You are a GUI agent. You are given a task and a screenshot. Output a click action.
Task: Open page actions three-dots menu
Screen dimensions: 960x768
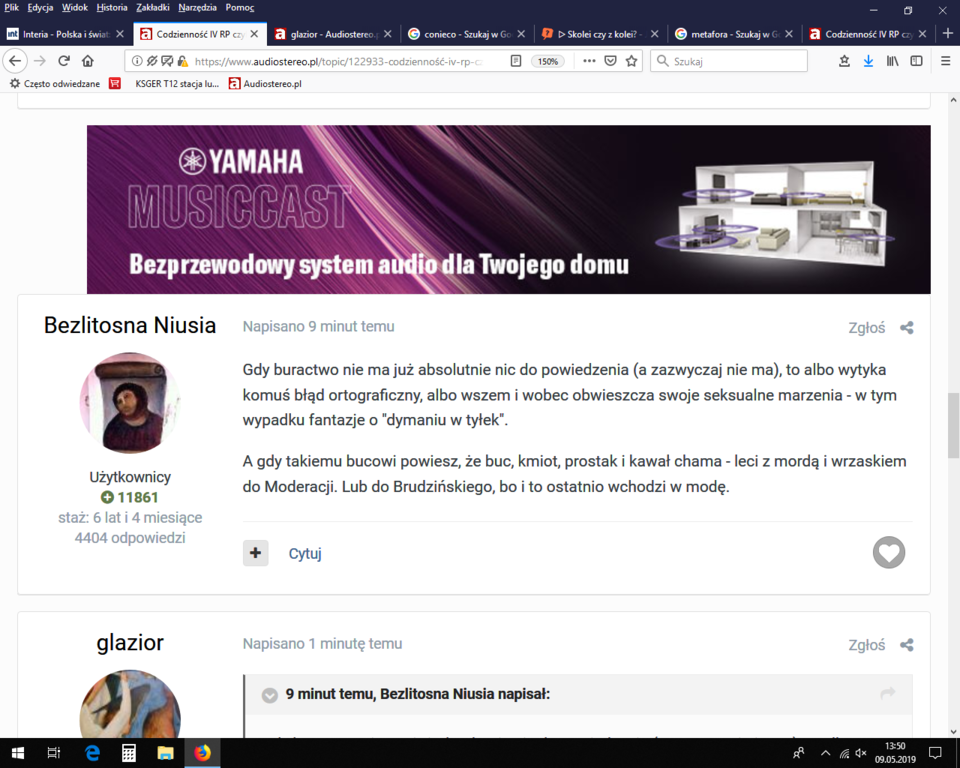click(x=589, y=61)
